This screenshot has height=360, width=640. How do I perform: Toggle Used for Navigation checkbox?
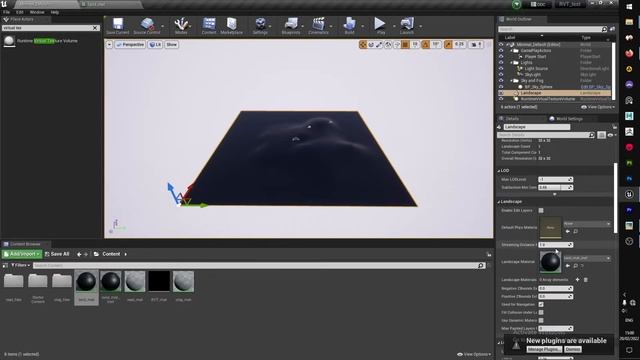541,304
